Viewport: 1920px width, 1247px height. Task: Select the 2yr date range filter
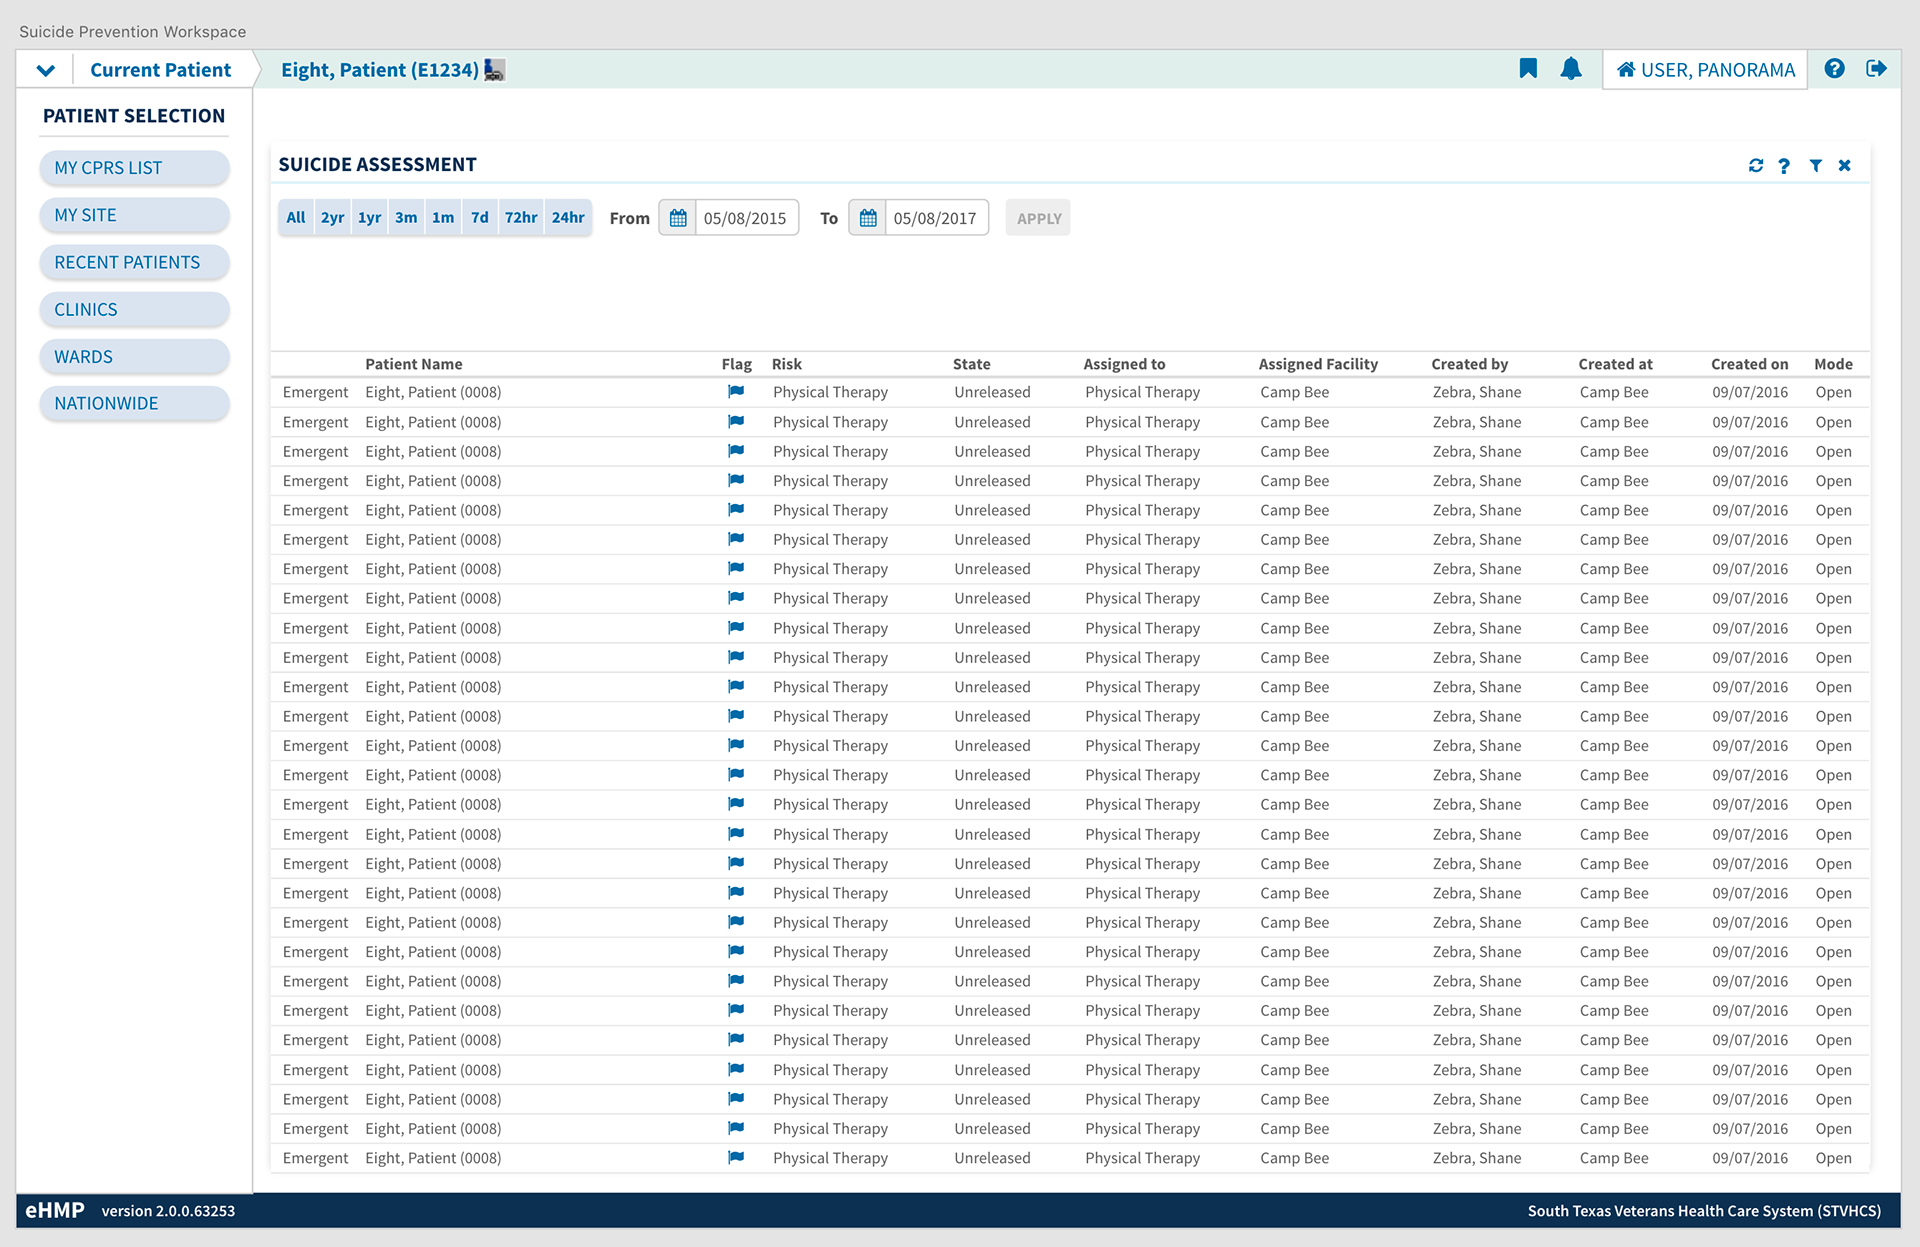[x=332, y=218]
